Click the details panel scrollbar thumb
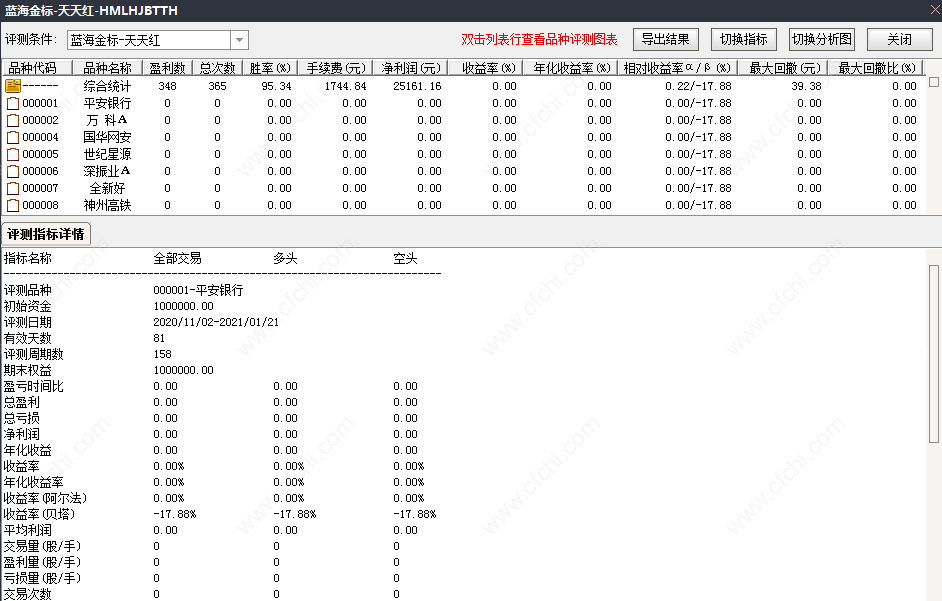This screenshot has height=601, width=942. 934,354
